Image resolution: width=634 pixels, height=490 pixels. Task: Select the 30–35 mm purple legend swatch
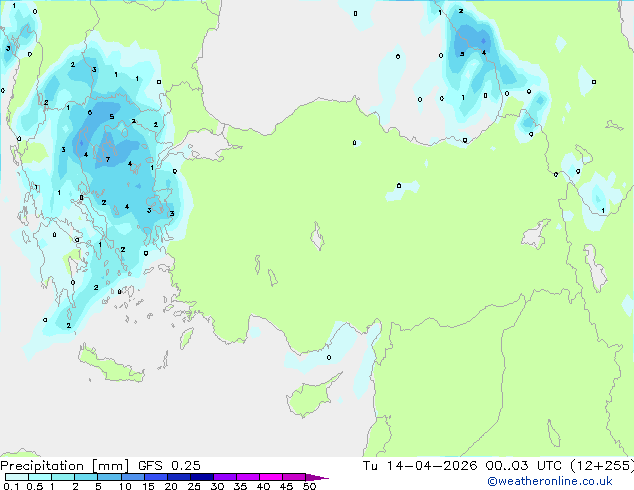(224, 477)
